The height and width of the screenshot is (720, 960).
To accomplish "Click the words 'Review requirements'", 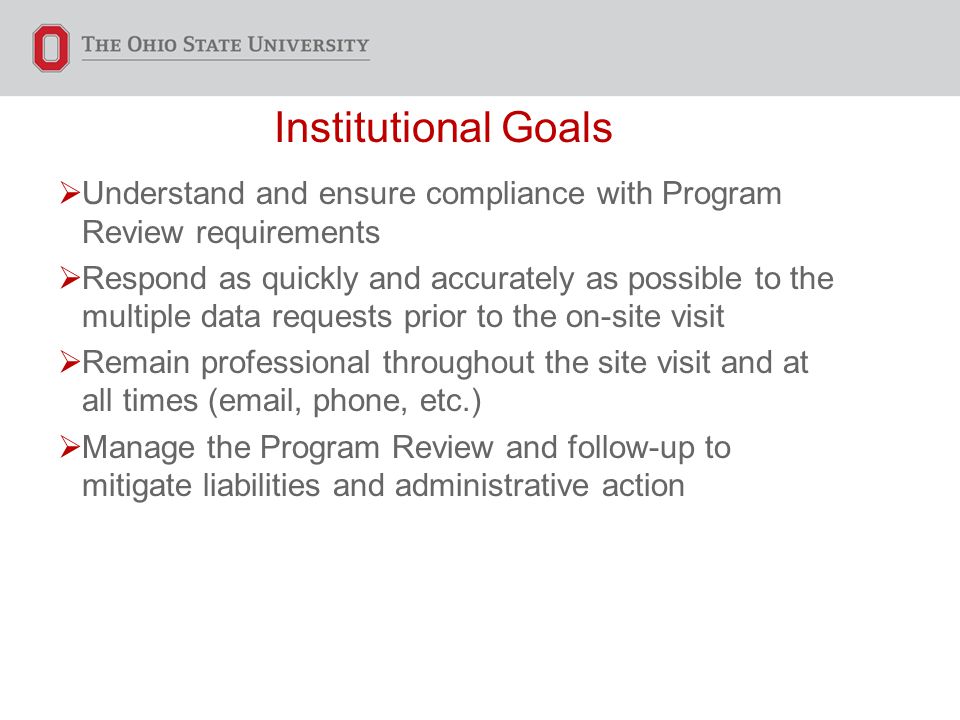I will [x=231, y=233].
